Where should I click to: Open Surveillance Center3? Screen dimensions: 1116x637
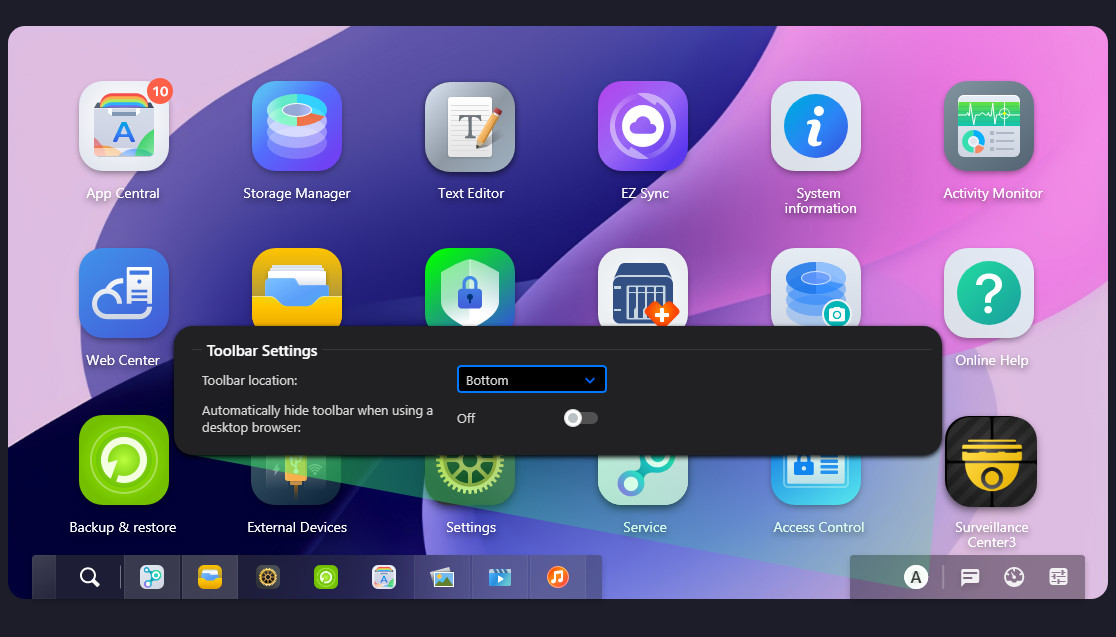click(989, 462)
